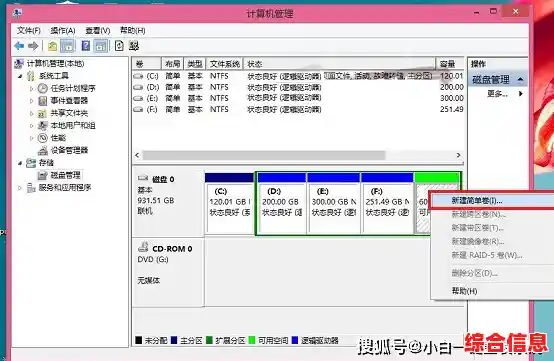Viewport: 554px width, 361px height.
Task: Click the 事件查看器 icon in the tree
Action: [x=43, y=101]
